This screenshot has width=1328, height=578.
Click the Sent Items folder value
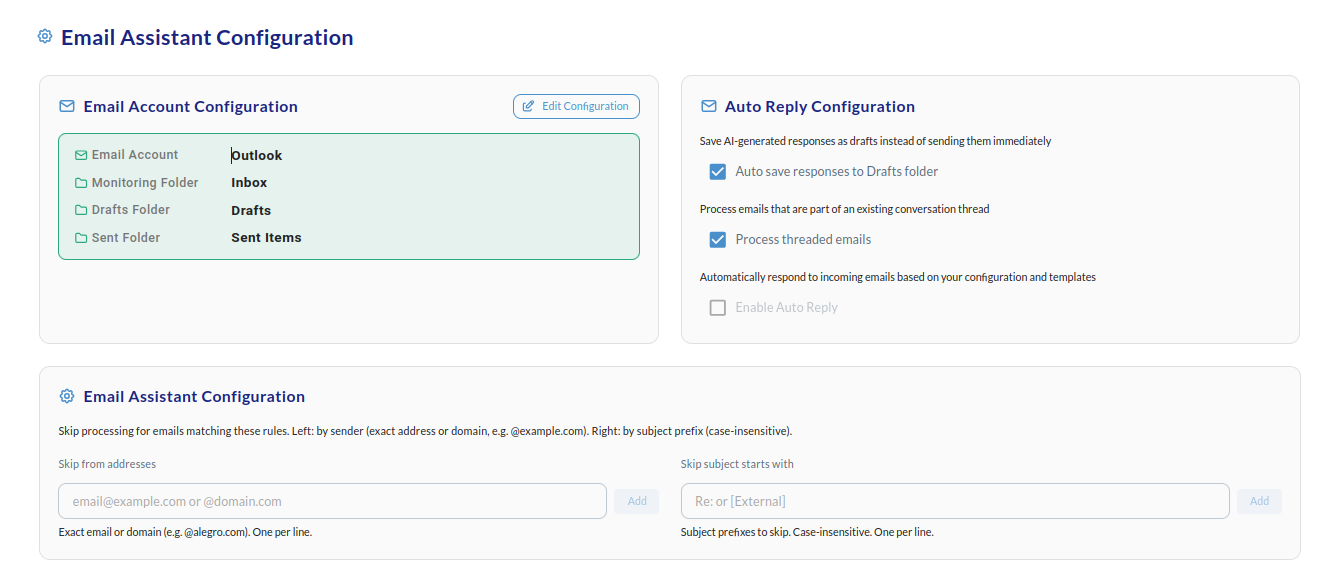click(x=266, y=238)
